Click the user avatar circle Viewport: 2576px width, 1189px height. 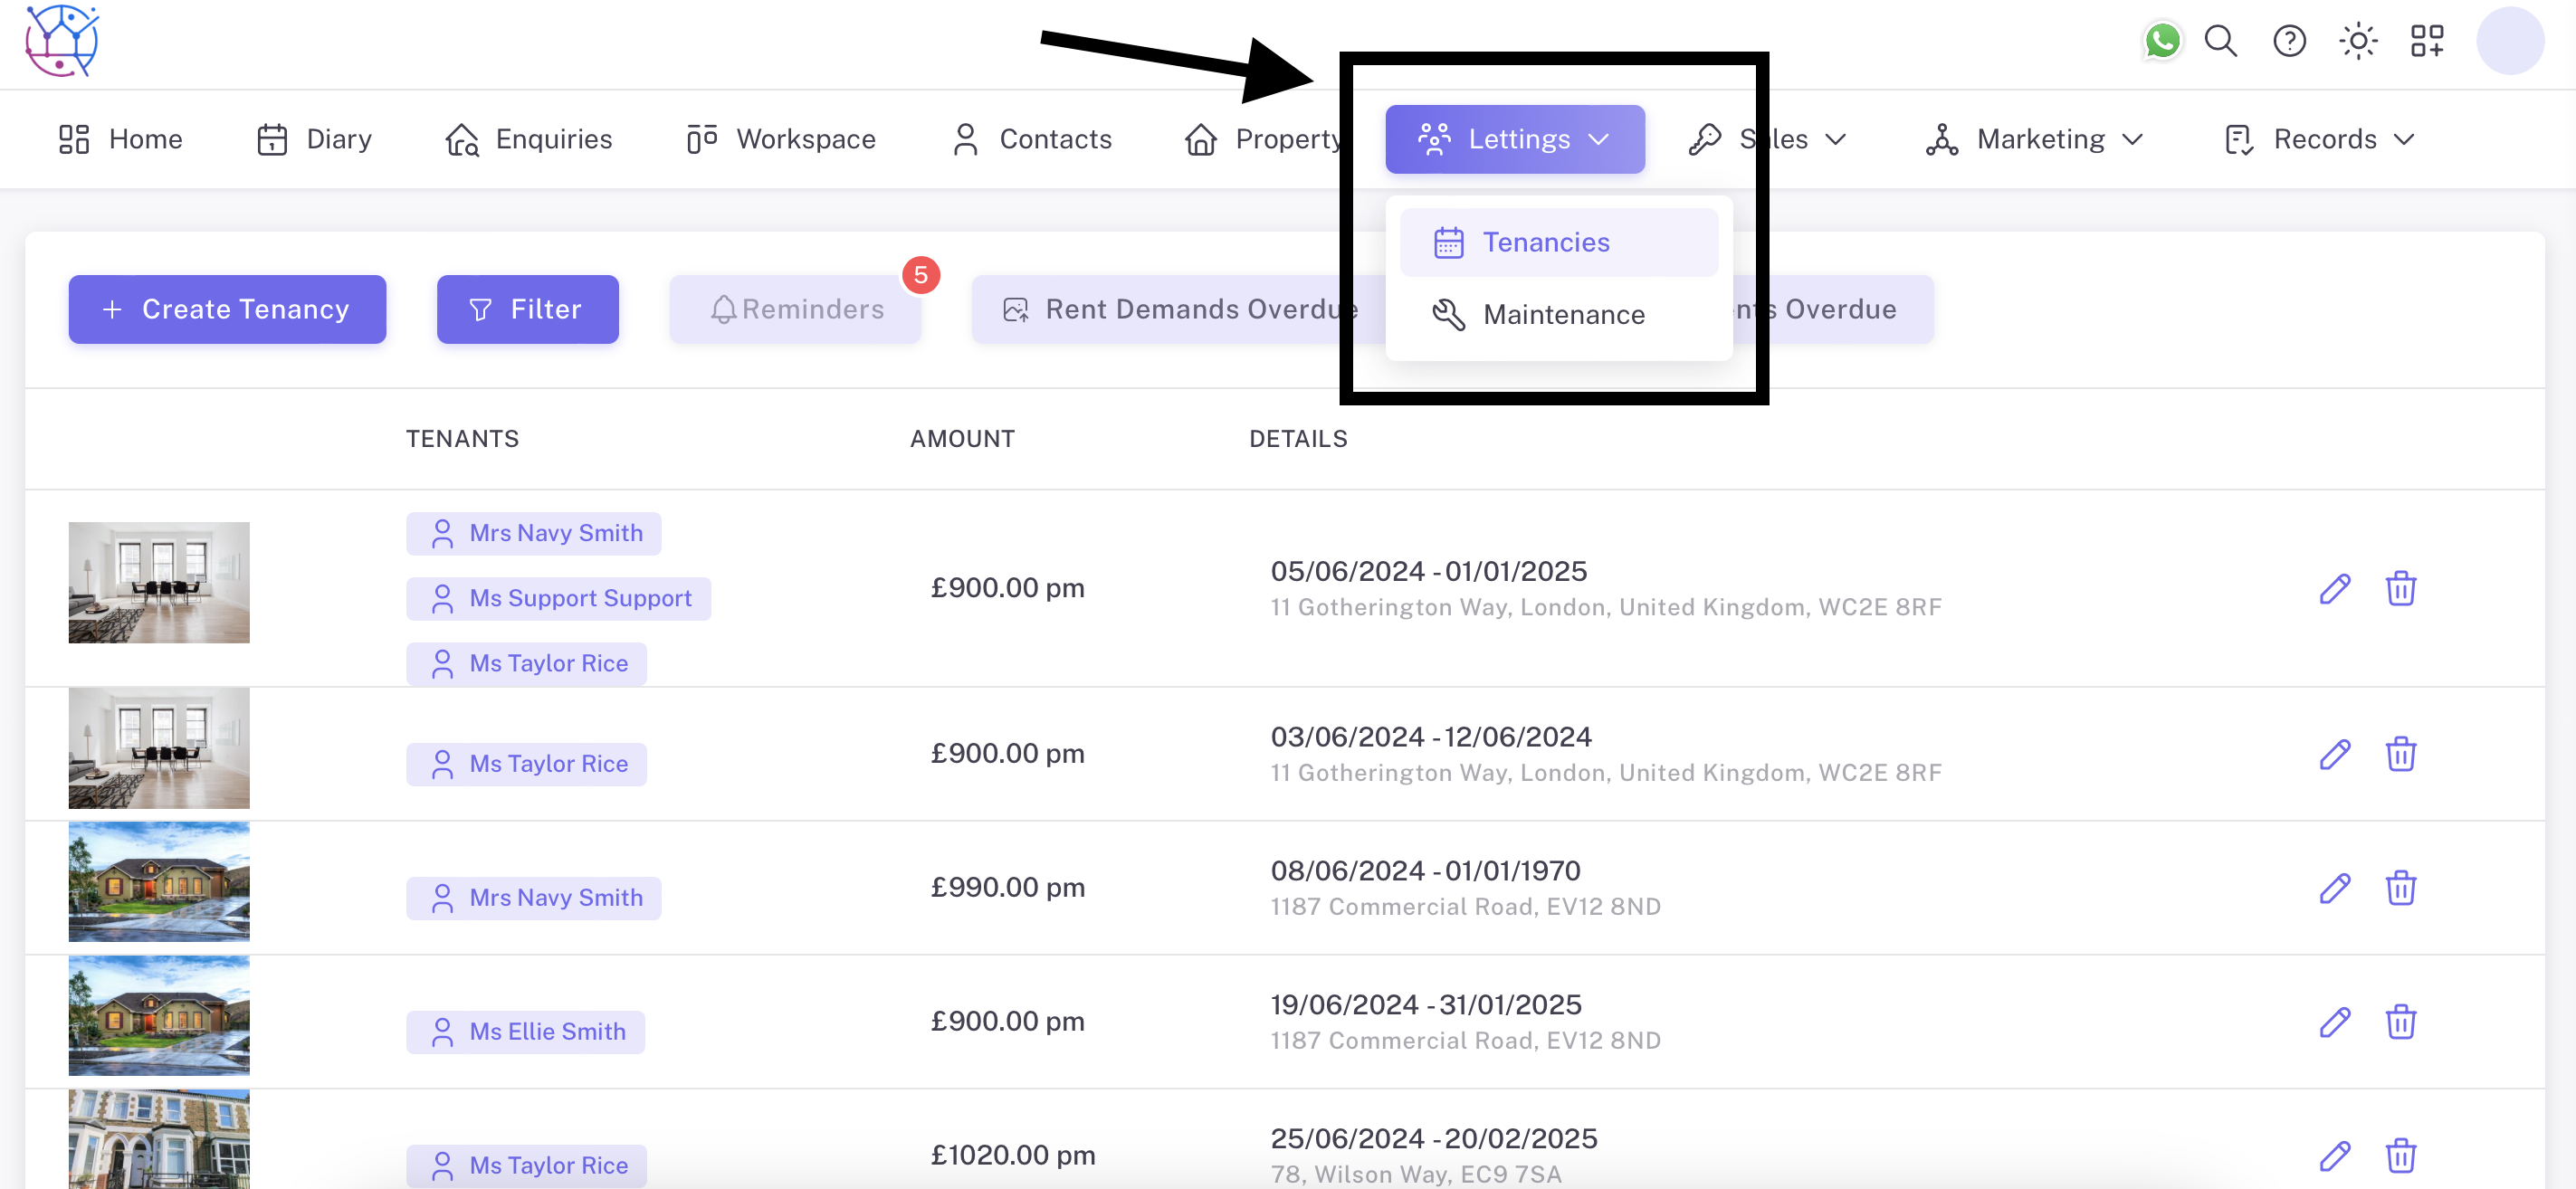click(2509, 41)
